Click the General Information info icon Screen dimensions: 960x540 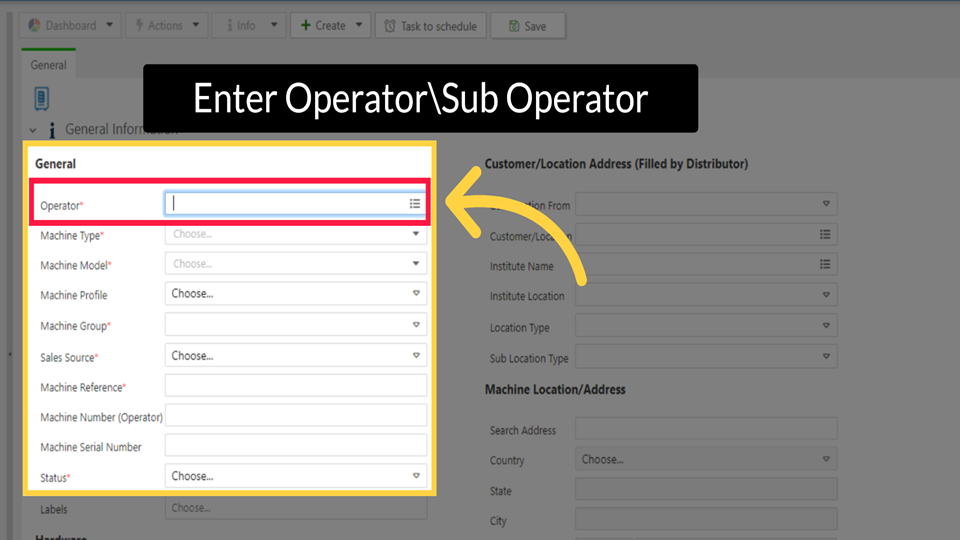tap(51, 131)
